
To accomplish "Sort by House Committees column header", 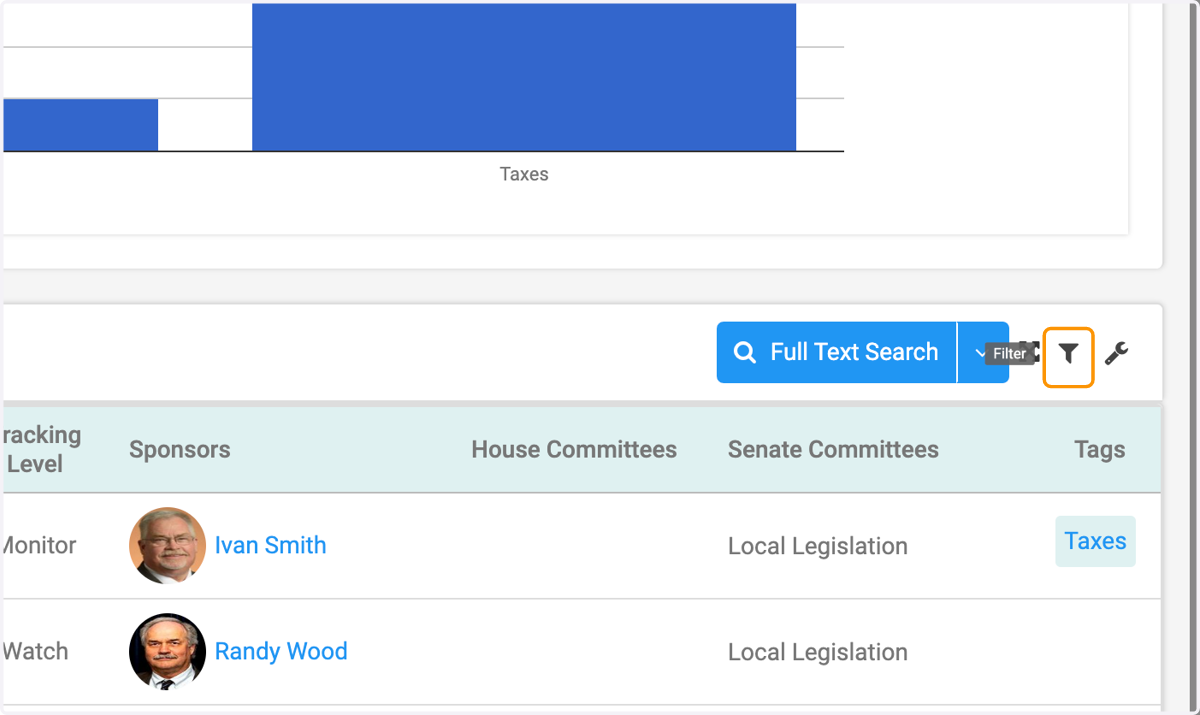I will [x=574, y=450].
